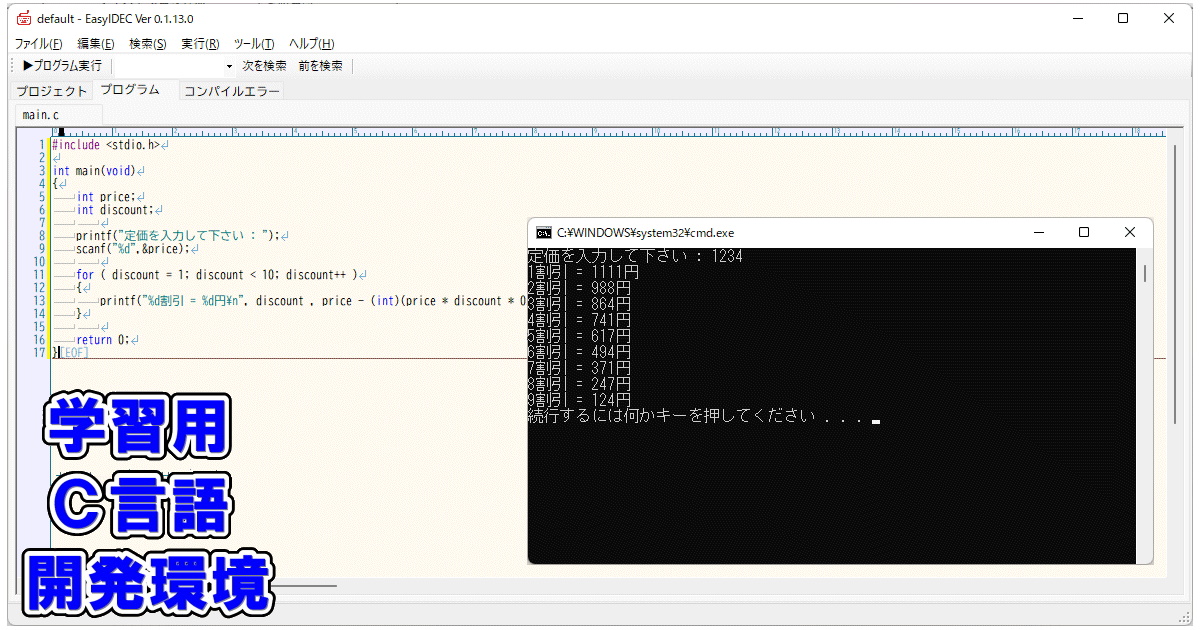Click cmd output line '1割引 = 1111円'
This screenshot has width=1200, height=630.
[x=583, y=272]
